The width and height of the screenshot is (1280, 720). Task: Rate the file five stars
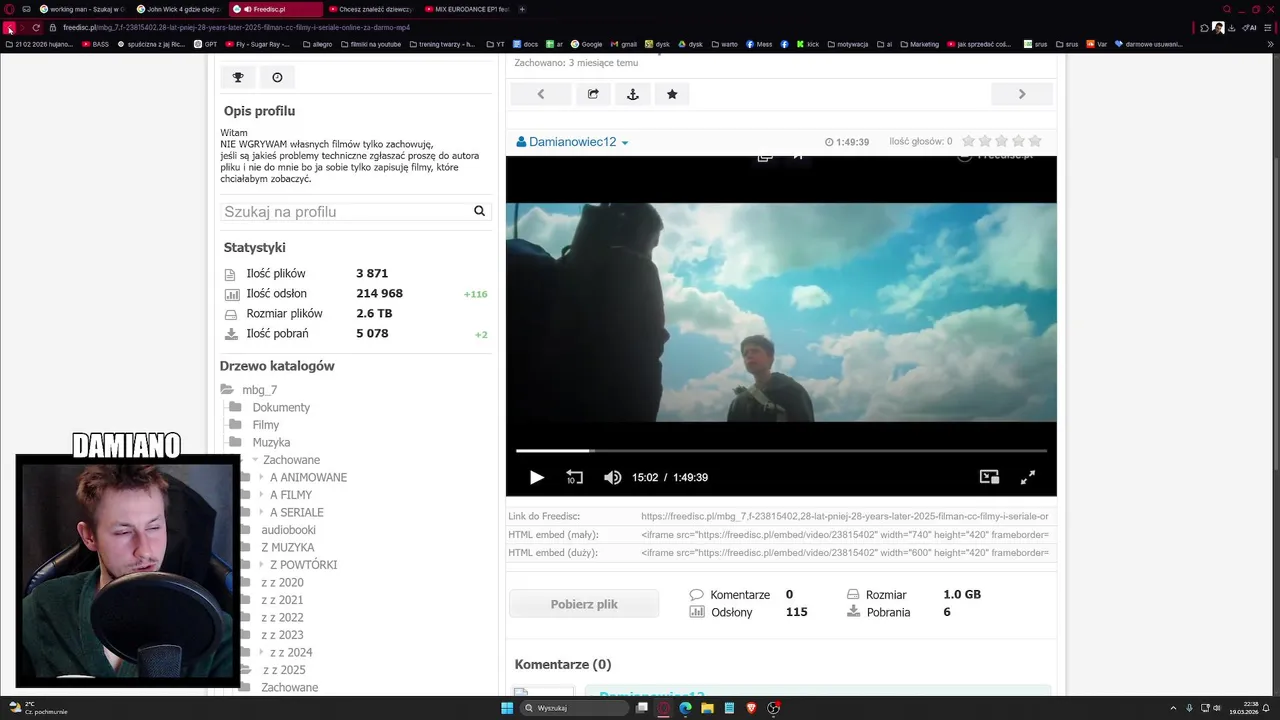click(1035, 141)
